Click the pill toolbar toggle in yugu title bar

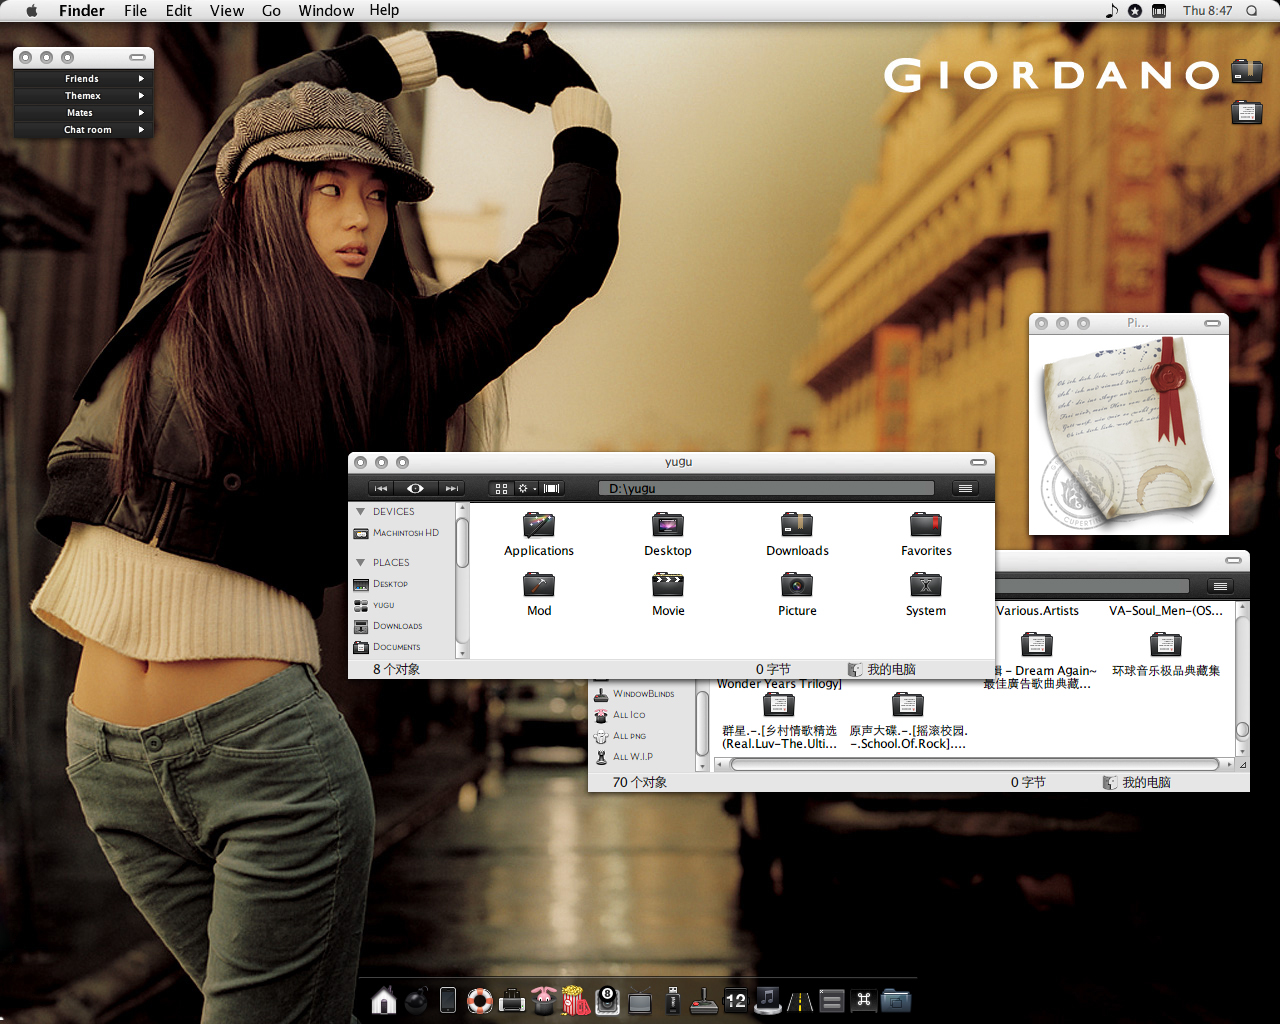click(x=979, y=462)
